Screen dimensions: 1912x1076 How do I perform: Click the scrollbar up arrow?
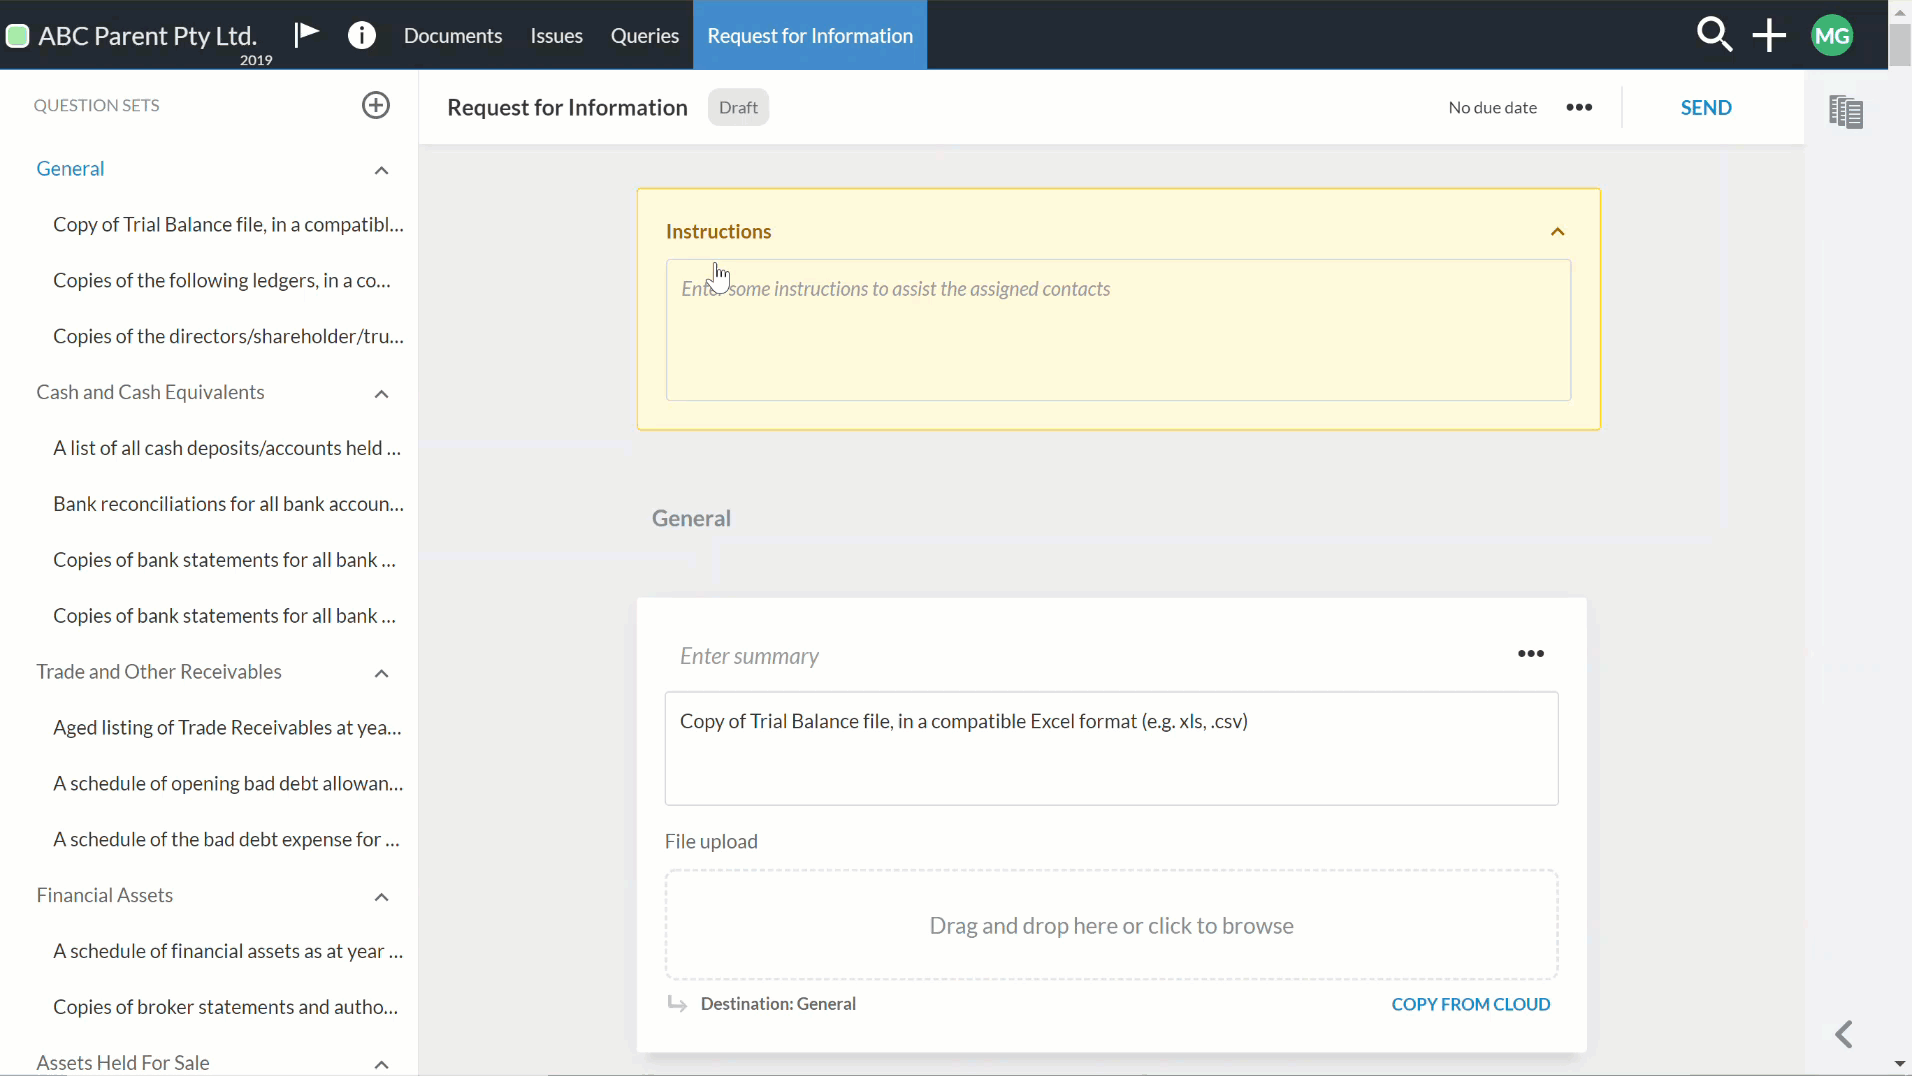pos(1900,11)
